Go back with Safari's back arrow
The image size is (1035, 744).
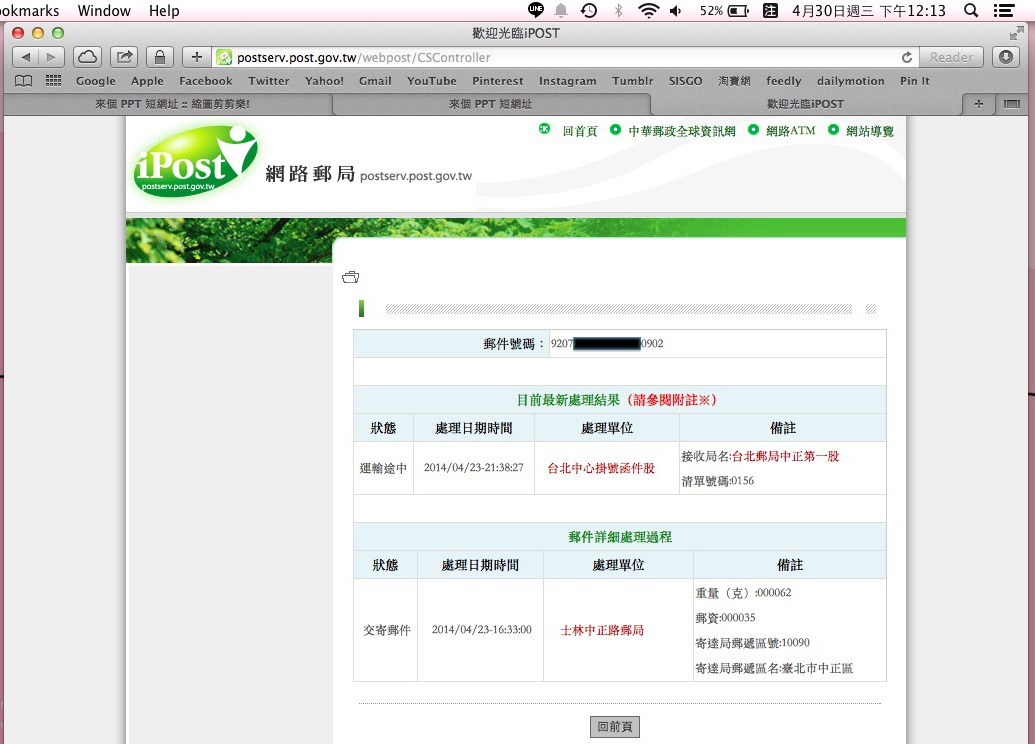(x=25, y=57)
